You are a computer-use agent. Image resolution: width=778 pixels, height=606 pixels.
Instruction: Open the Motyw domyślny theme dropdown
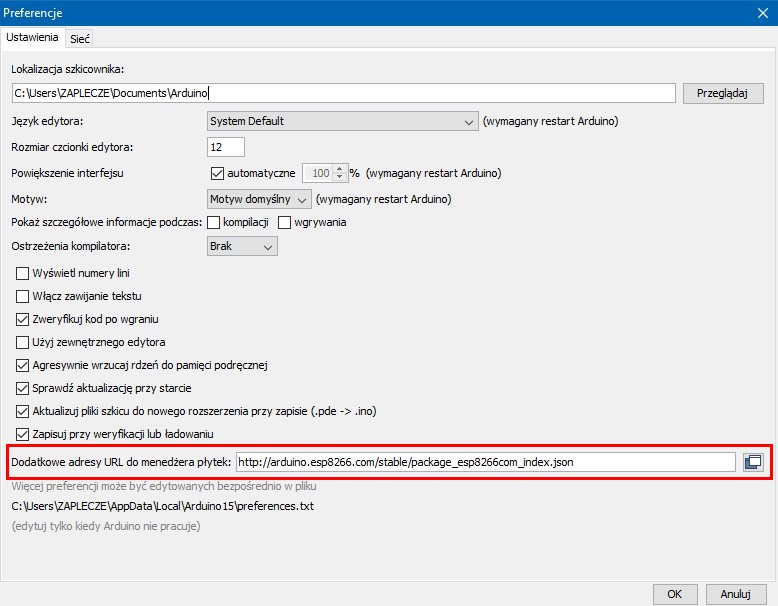(259, 199)
